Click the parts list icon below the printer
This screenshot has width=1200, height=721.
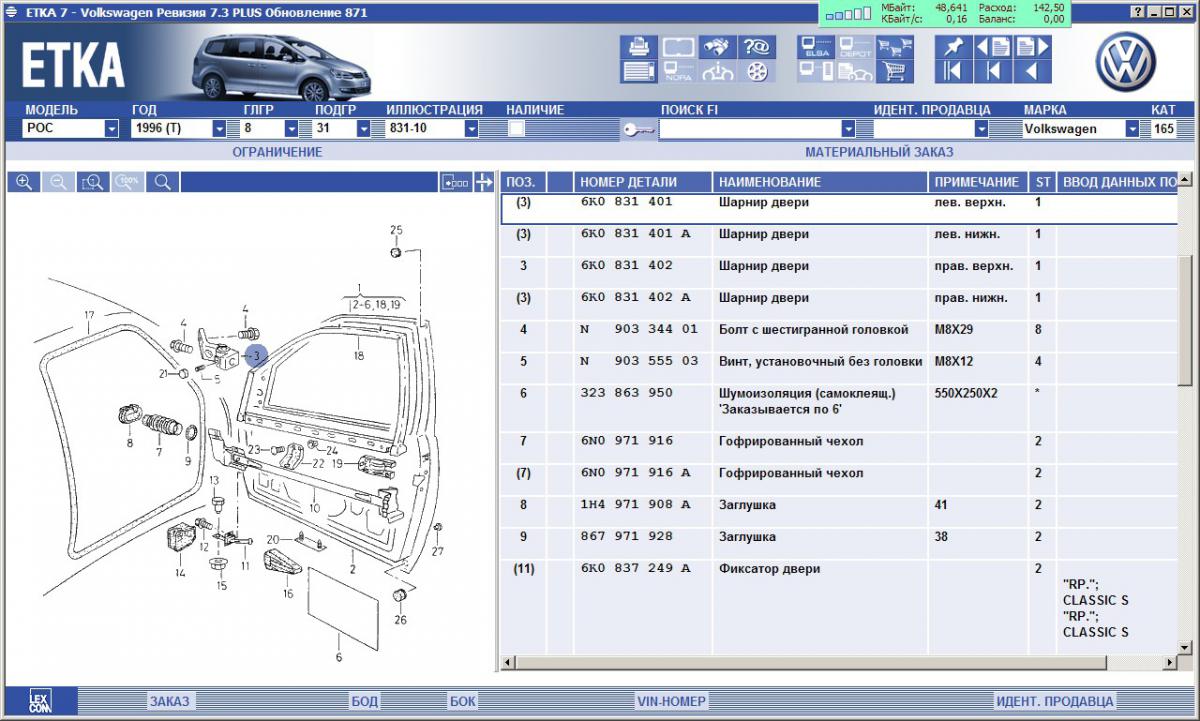click(x=637, y=71)
